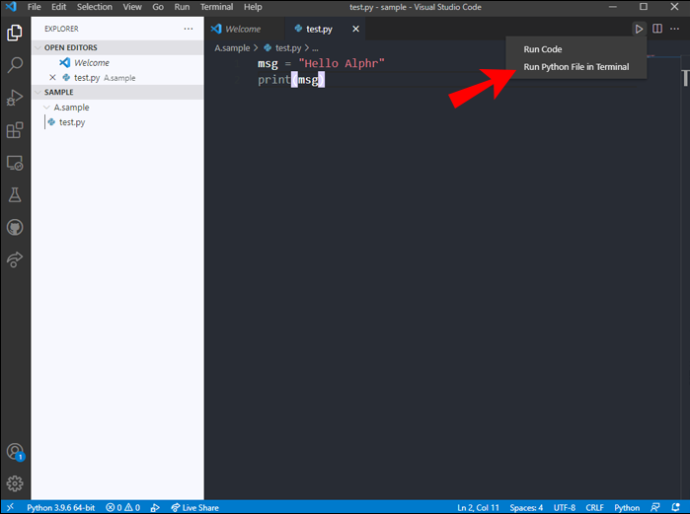The width and height of the screenshot is (690, 514).
Task: Switch to the Welcome tab
Action: 243,29
